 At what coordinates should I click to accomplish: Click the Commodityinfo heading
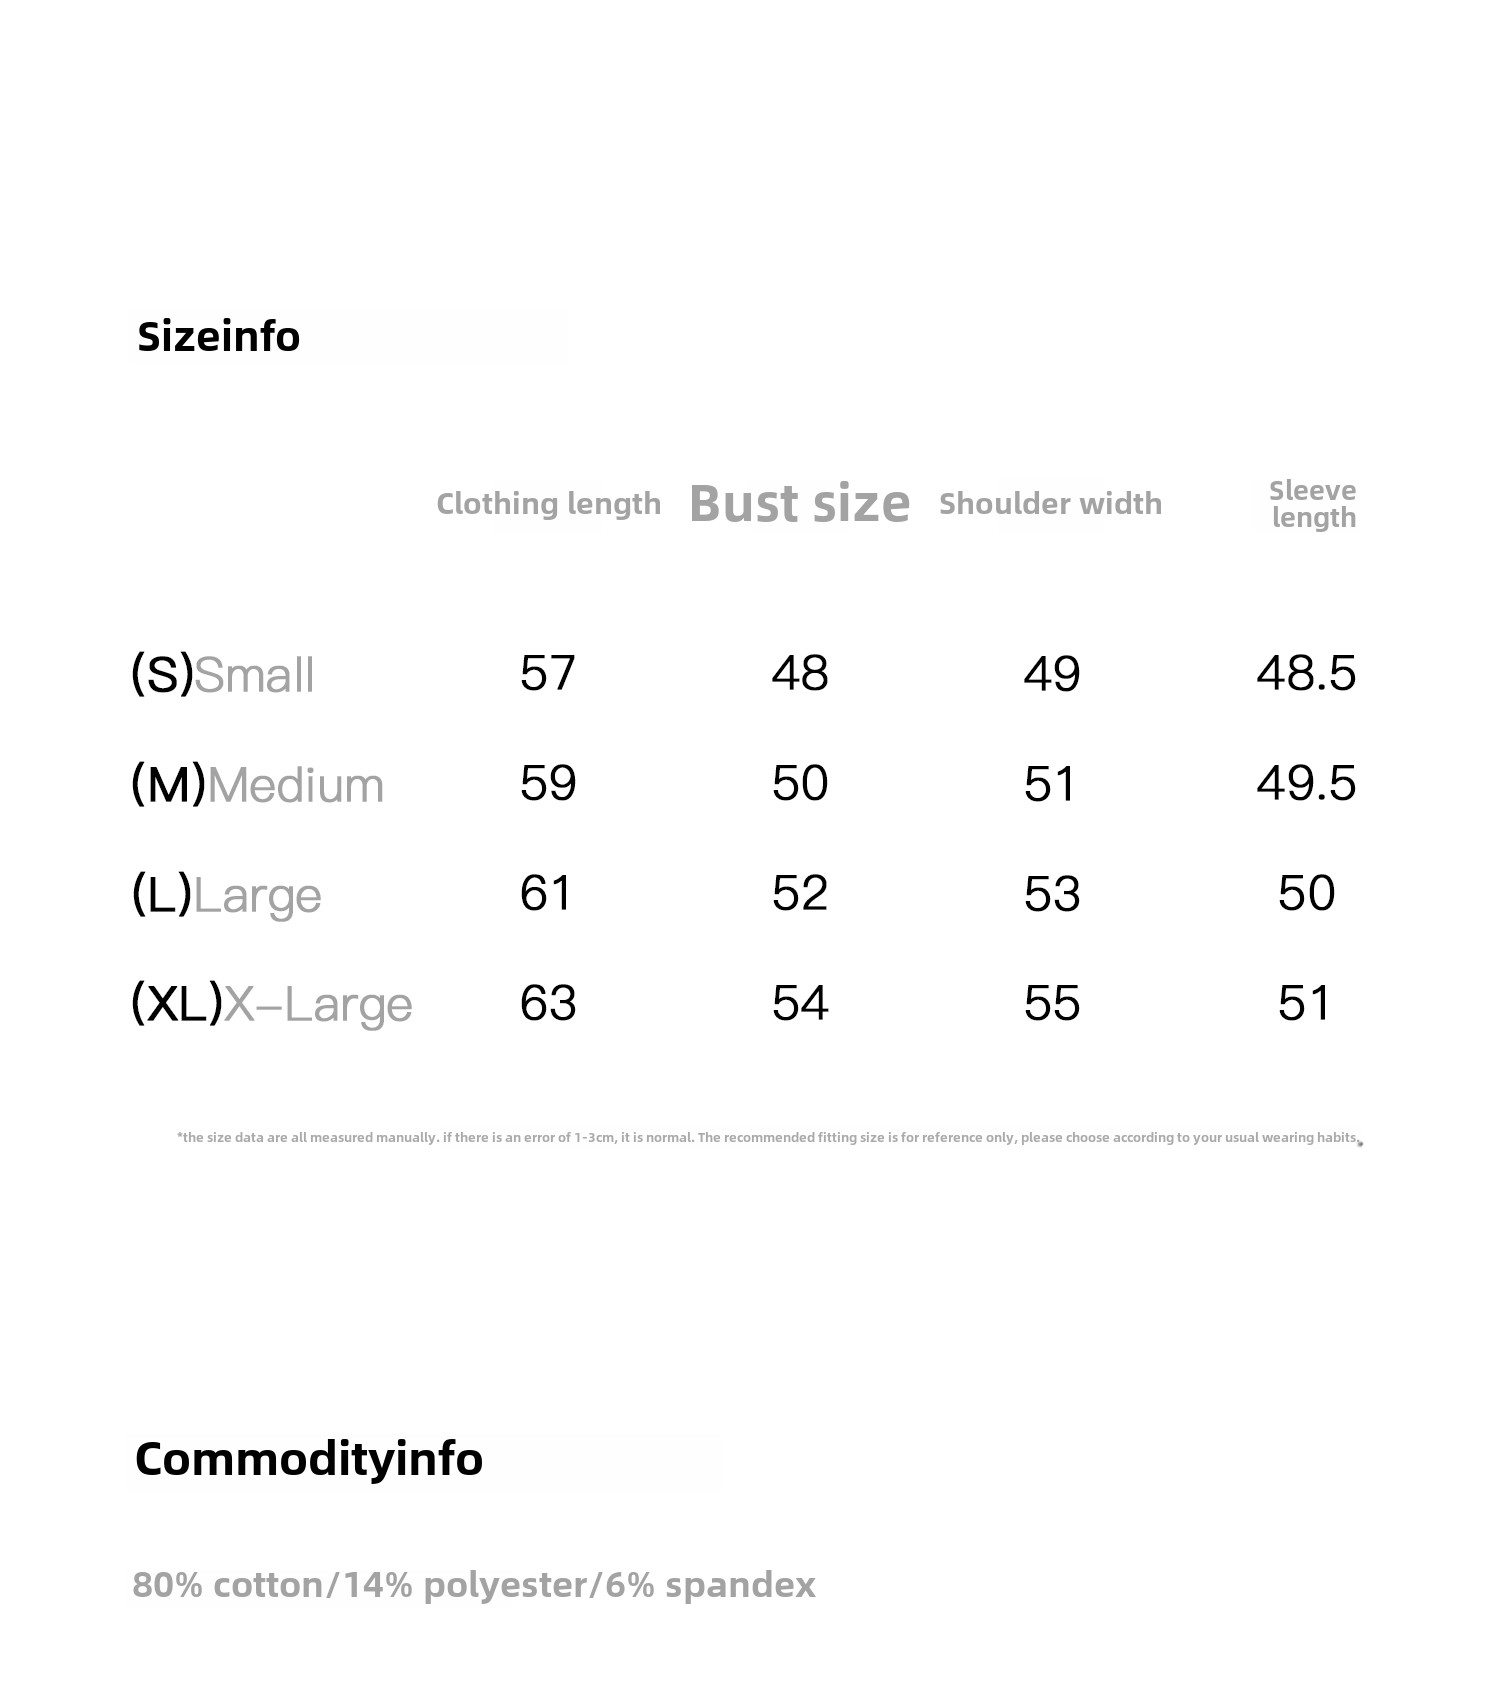(308, 1459)
